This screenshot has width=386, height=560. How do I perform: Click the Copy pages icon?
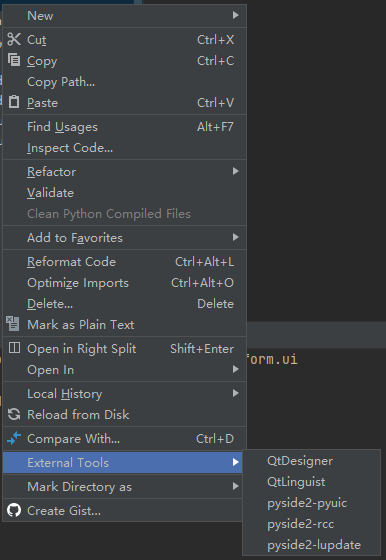(x=14, y=60)
